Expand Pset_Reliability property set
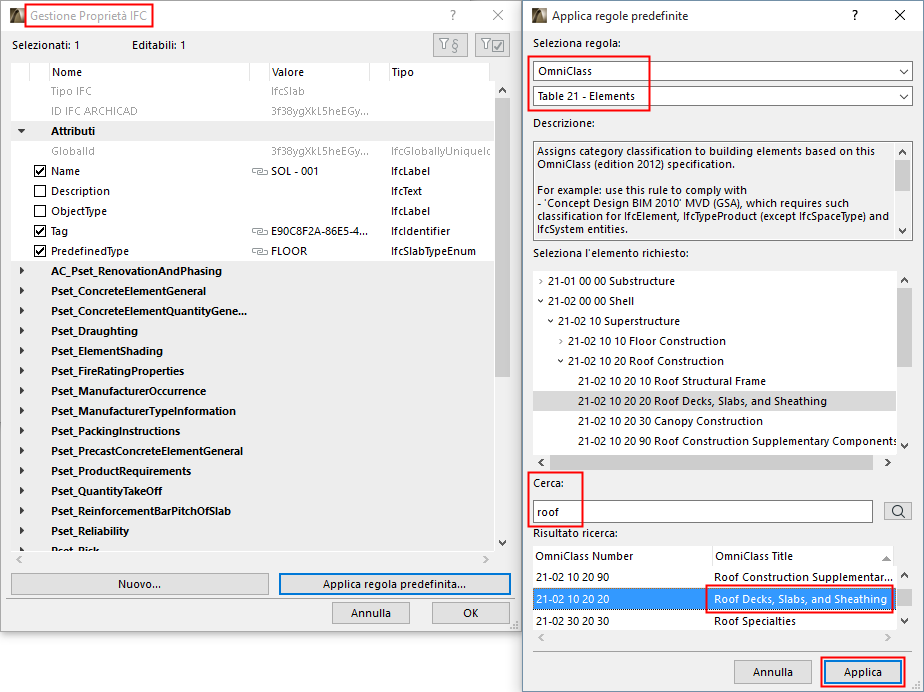This screenshot has height=692, width=924. point(22,531)
